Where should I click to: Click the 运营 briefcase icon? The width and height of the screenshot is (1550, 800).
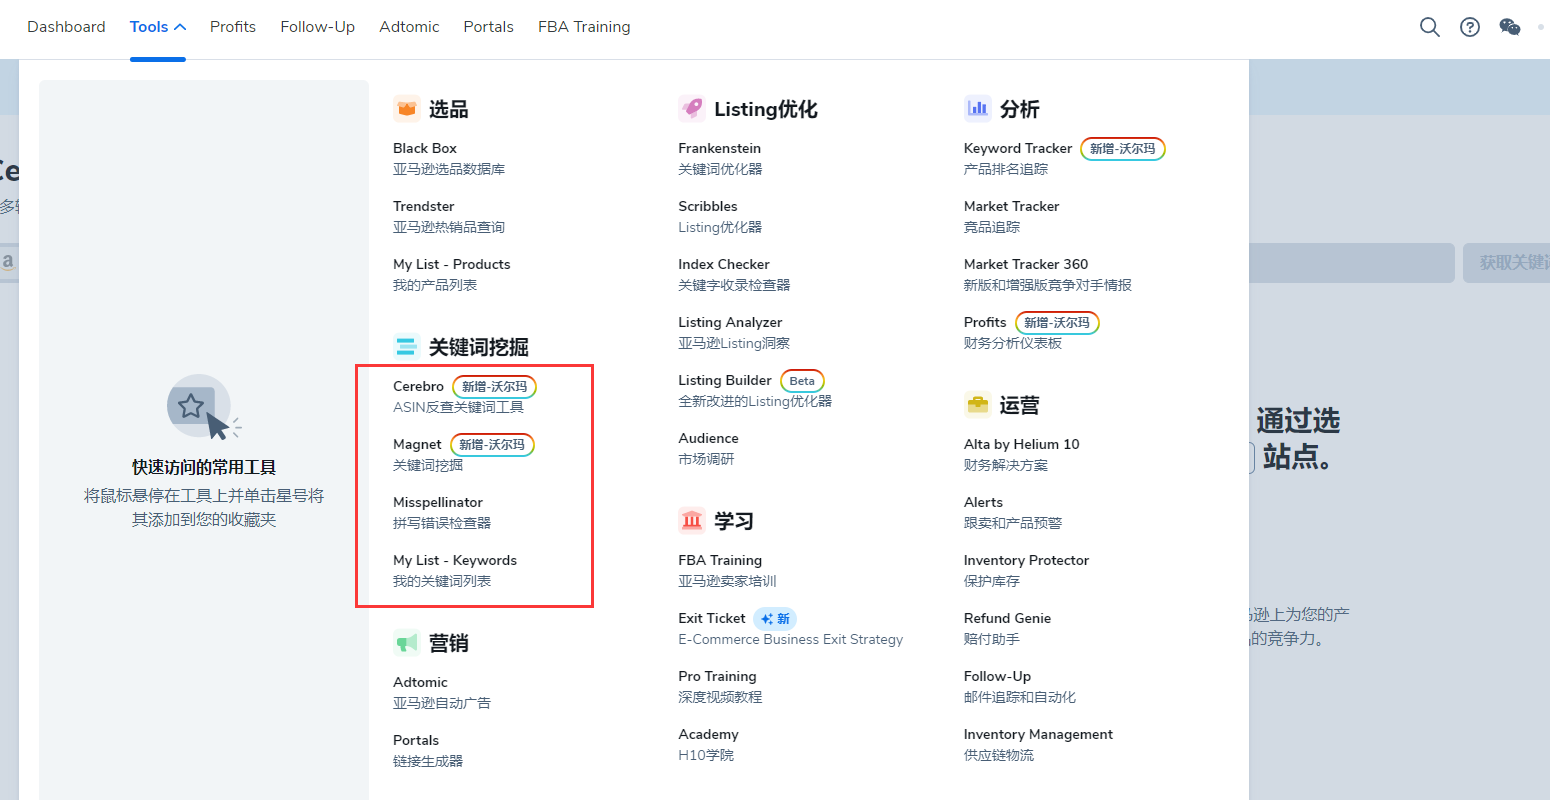point(977,404)
